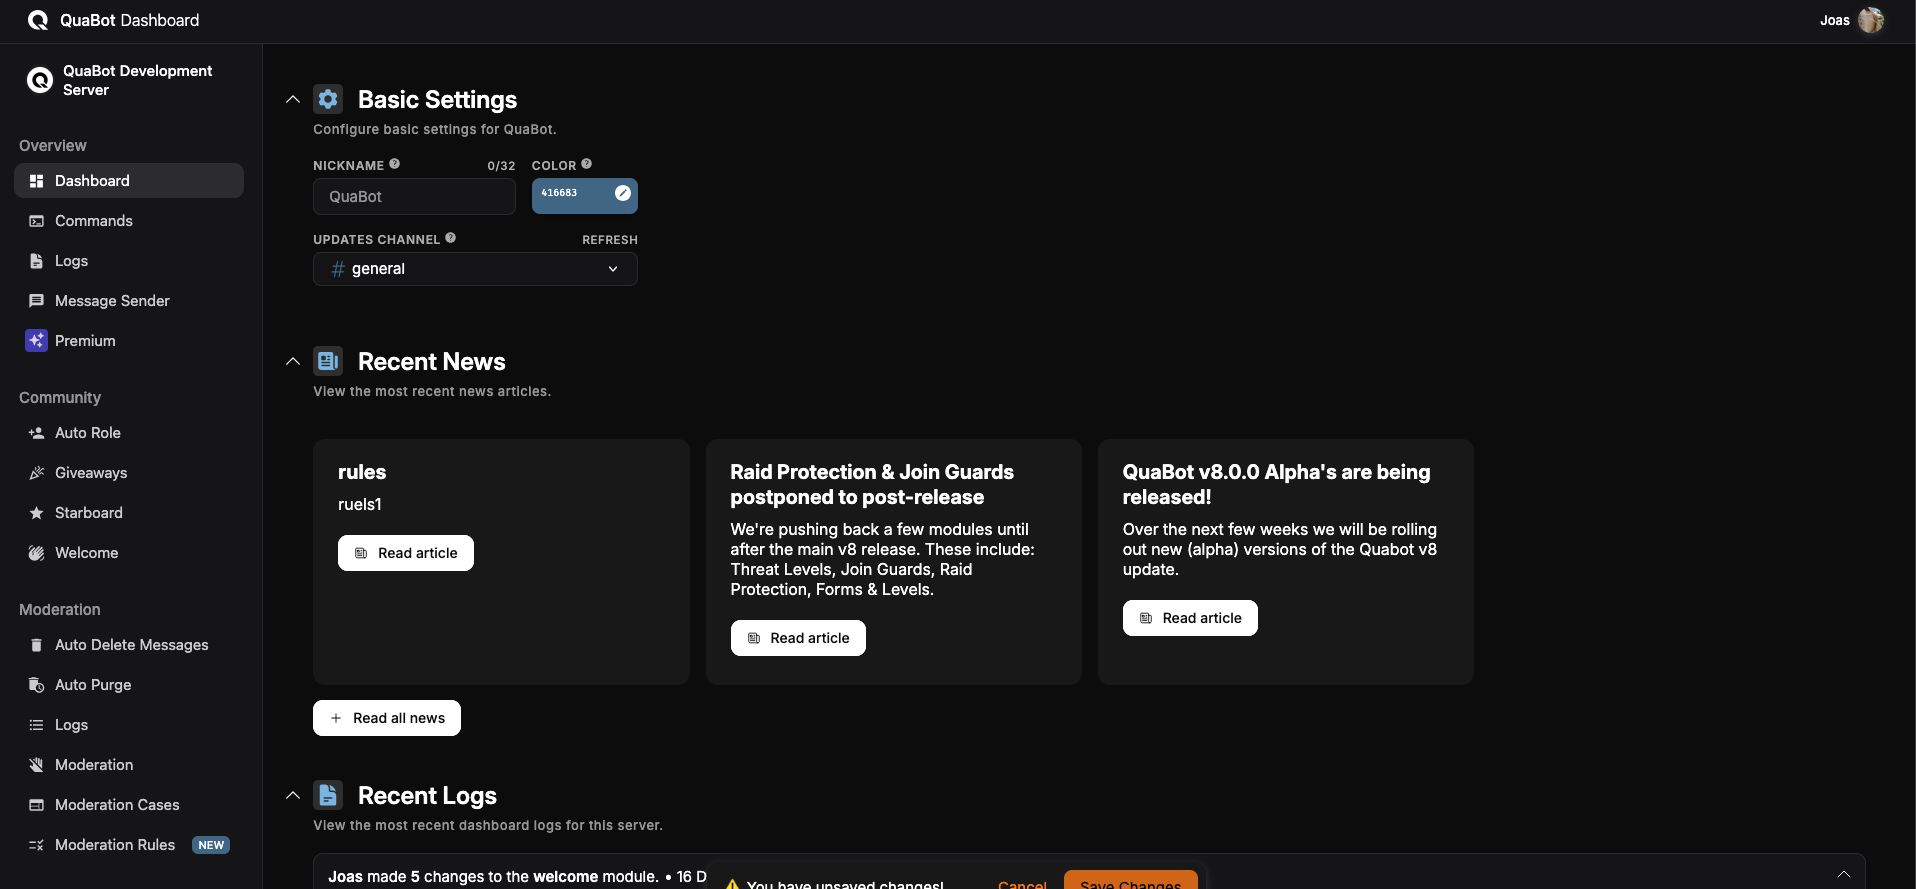Click the Moderation hand icon
Viewport: 1916px width, 889px height.
[x=36, y=765]
